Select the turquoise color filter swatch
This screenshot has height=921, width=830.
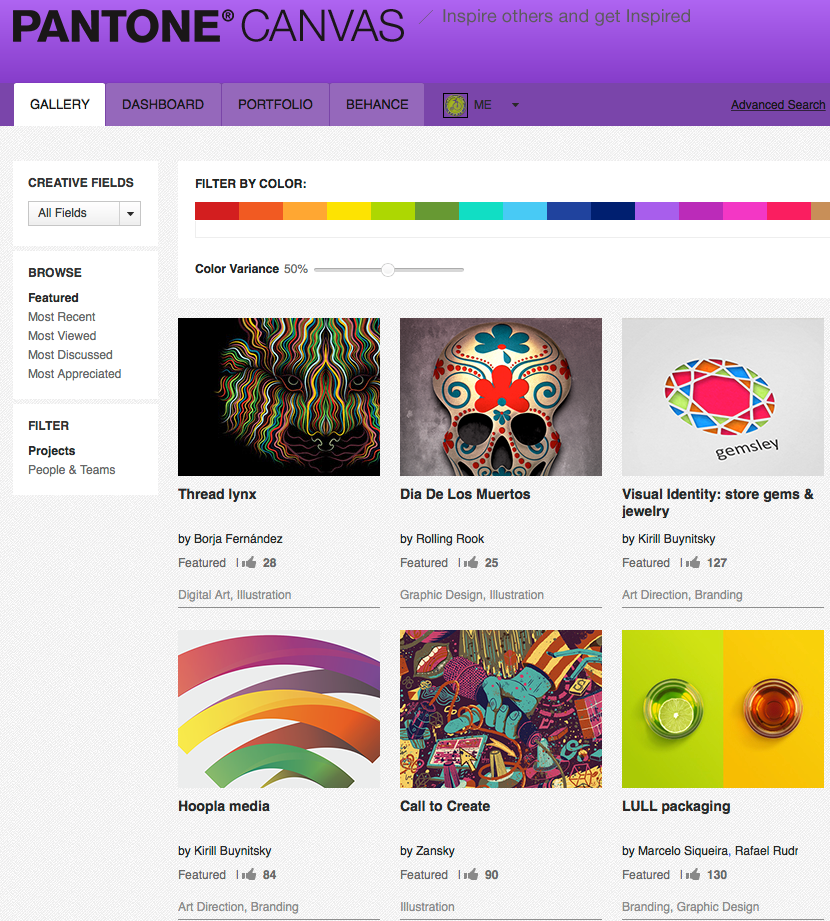[481, 211]
